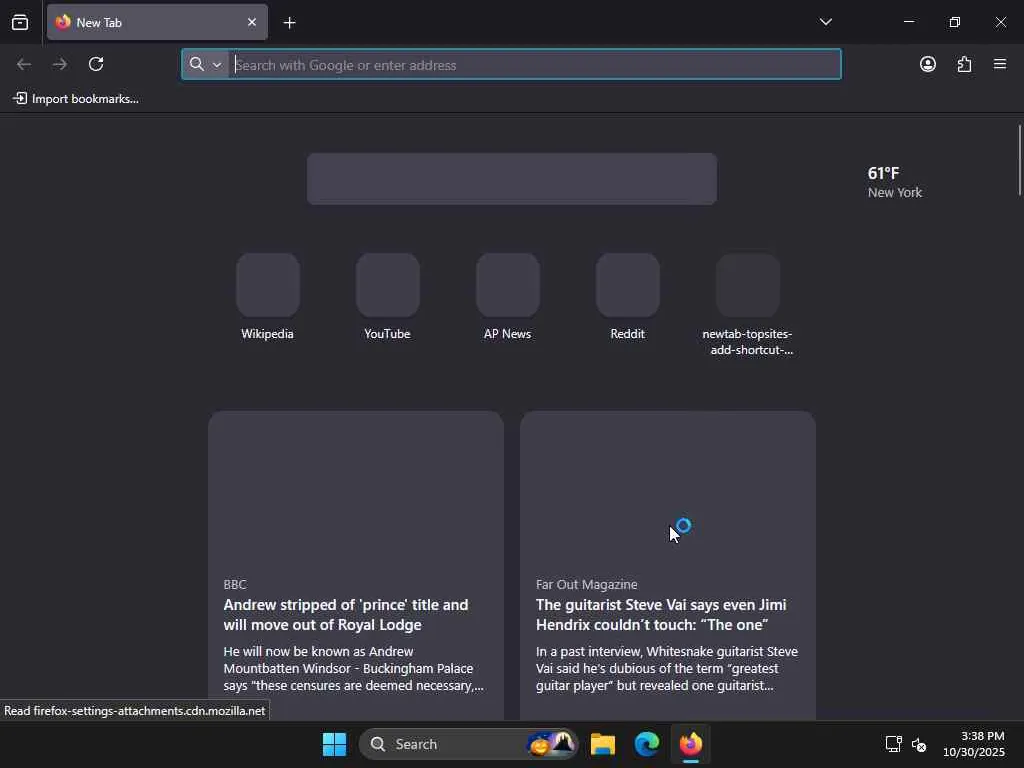
Task: Click the muted volume tray icon
Action: [x=919, y=744]
